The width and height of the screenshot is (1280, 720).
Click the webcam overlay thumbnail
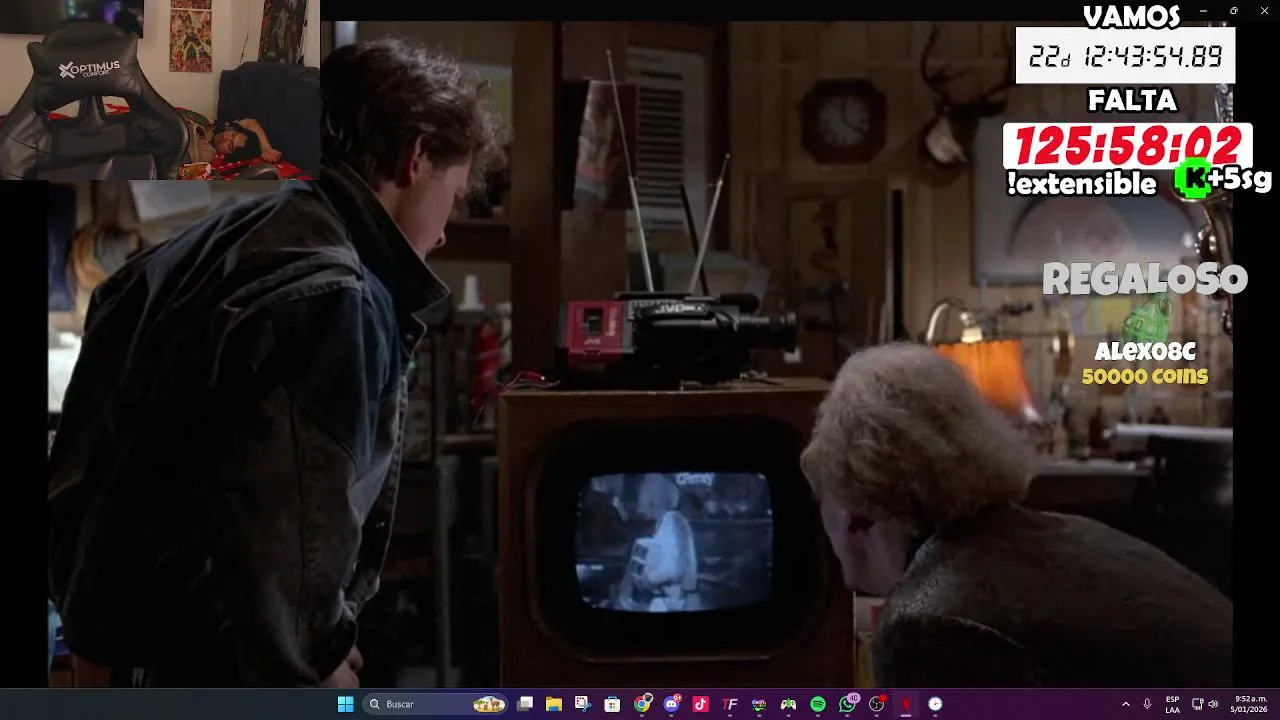coord(160,90)
